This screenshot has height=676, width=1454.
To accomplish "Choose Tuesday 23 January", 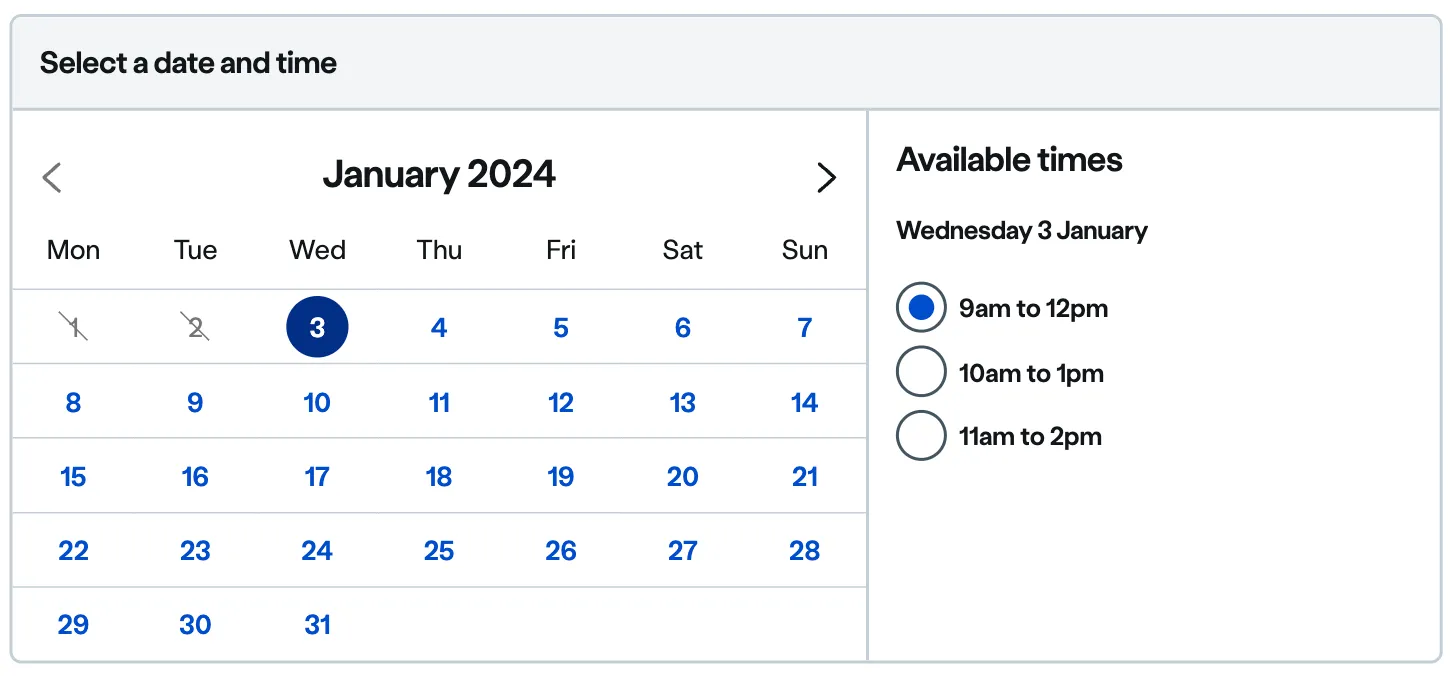I will coord(195,551).
